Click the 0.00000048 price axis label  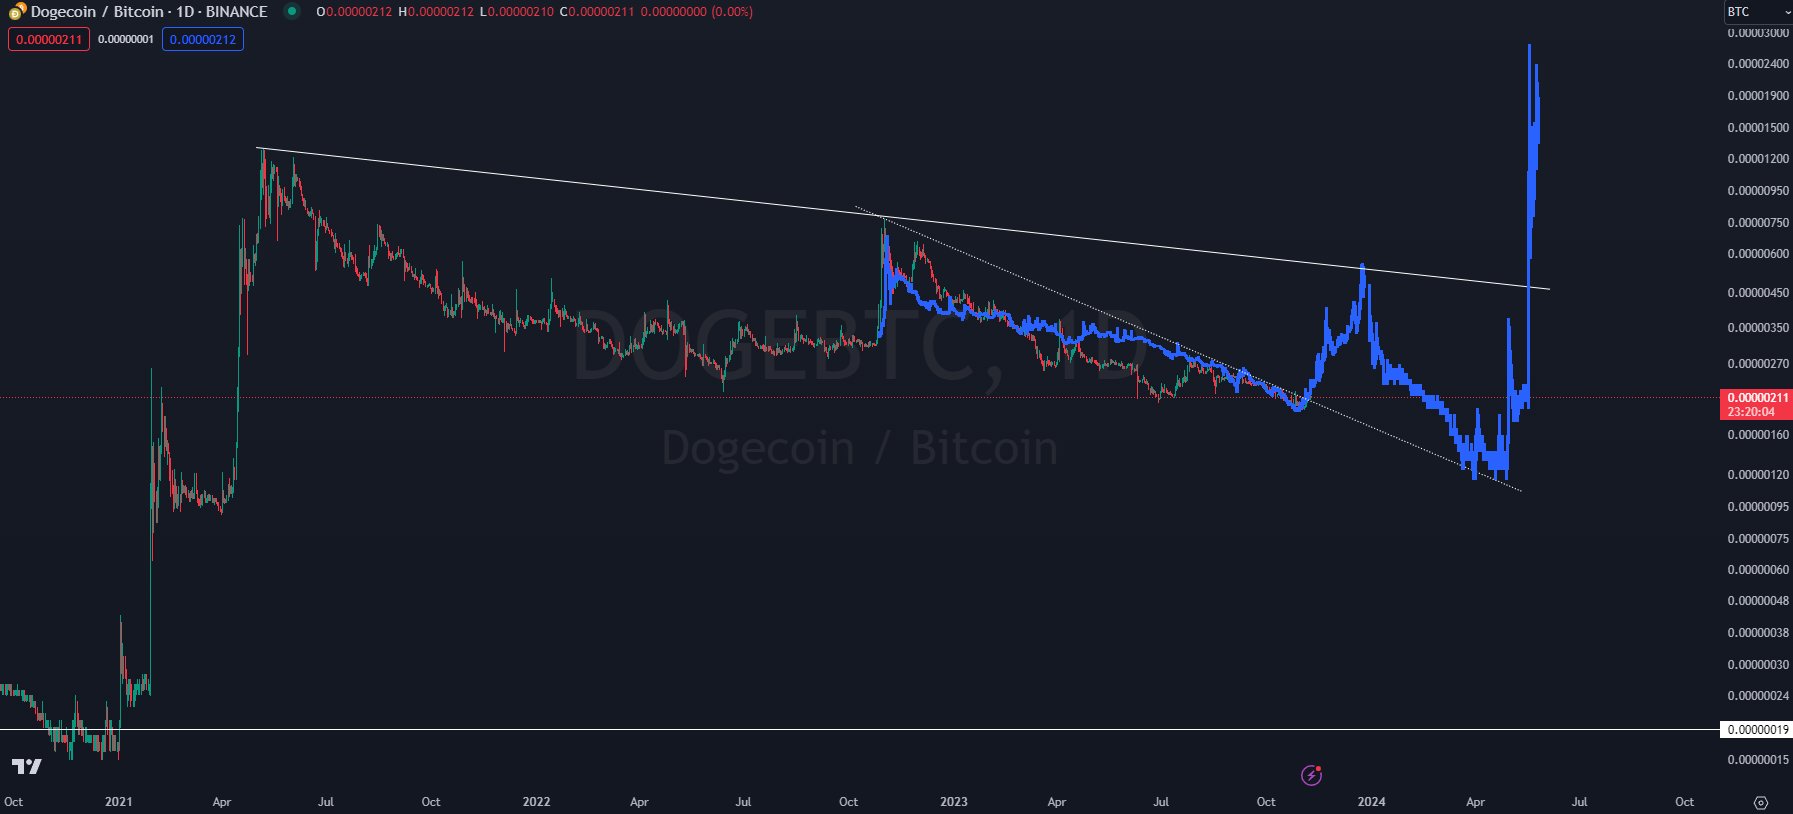[1758, 601]
